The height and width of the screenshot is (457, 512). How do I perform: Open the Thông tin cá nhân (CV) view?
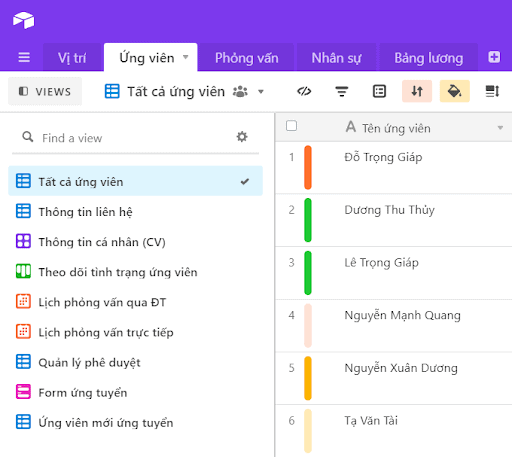click(135, 241)
